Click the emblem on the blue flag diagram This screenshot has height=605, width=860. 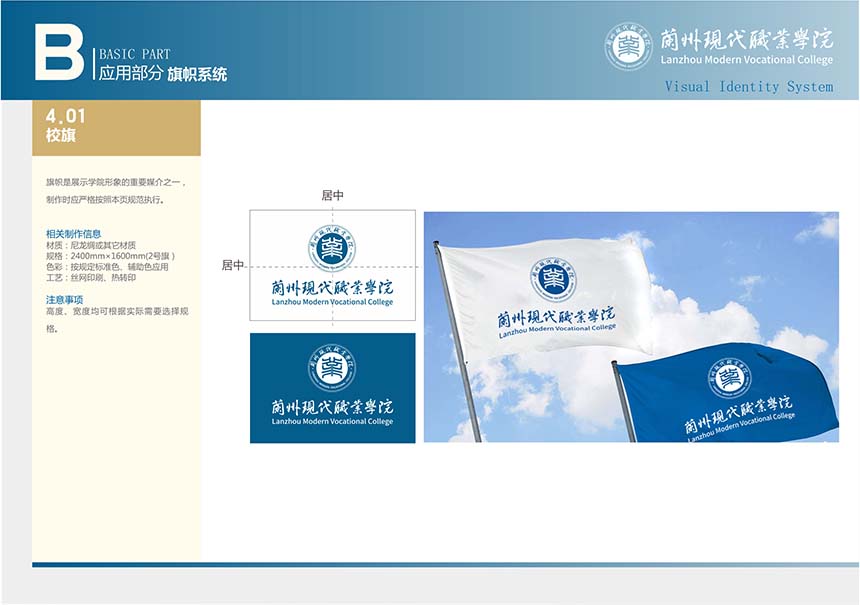[332, 367]
